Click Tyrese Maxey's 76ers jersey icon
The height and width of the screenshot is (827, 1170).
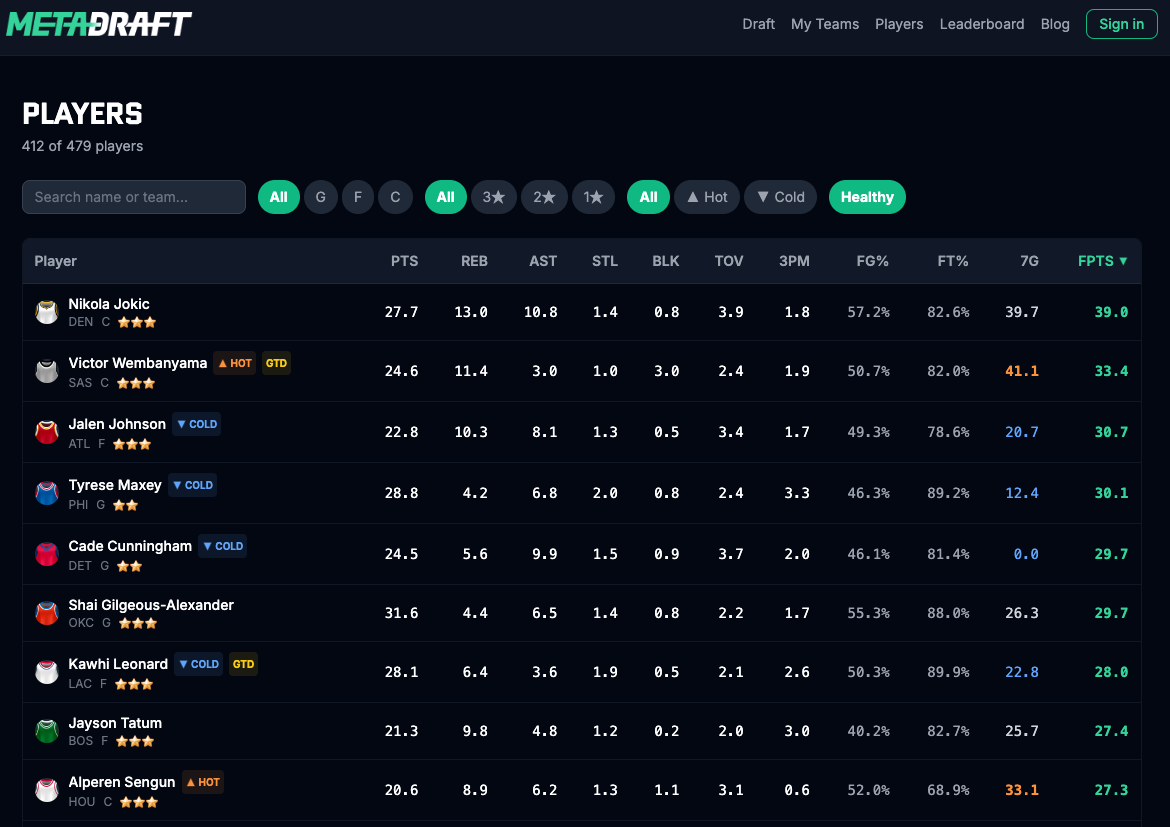tap(46, 494)
